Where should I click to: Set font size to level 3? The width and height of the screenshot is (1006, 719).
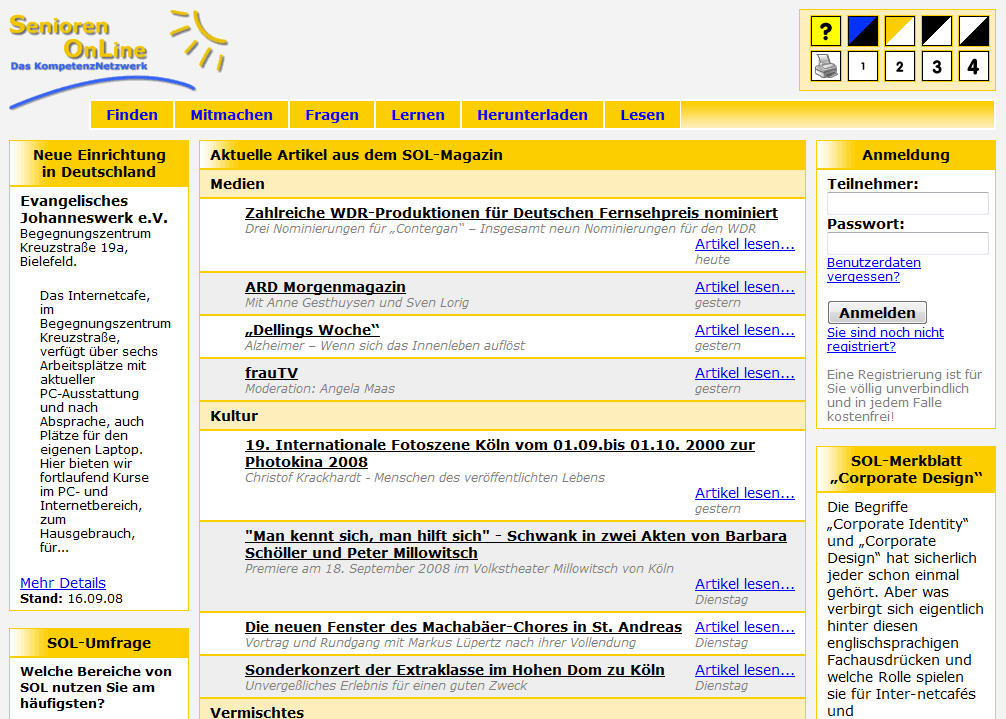937,65
